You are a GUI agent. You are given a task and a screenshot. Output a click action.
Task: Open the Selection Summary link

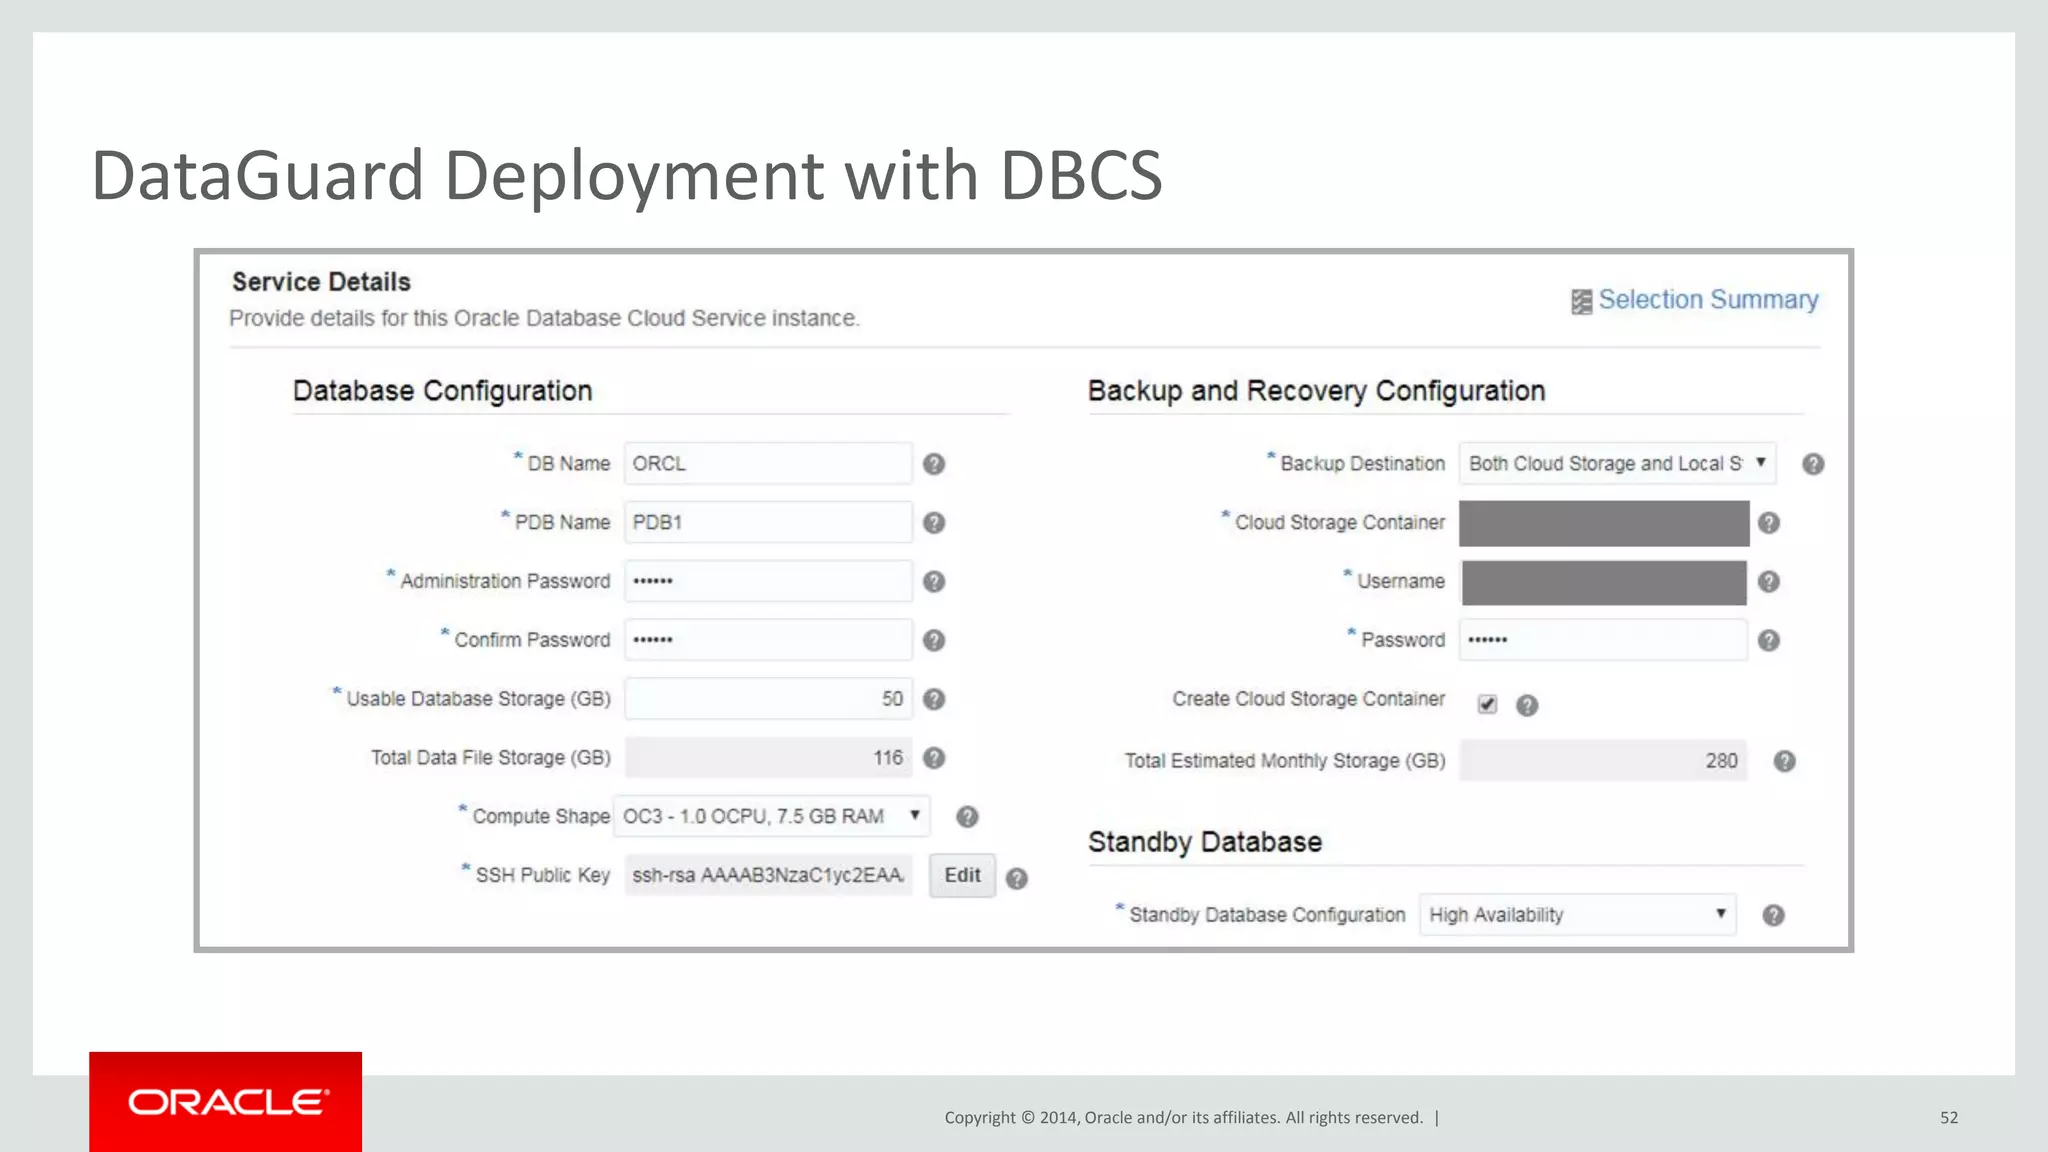[x=1708, y=300]
